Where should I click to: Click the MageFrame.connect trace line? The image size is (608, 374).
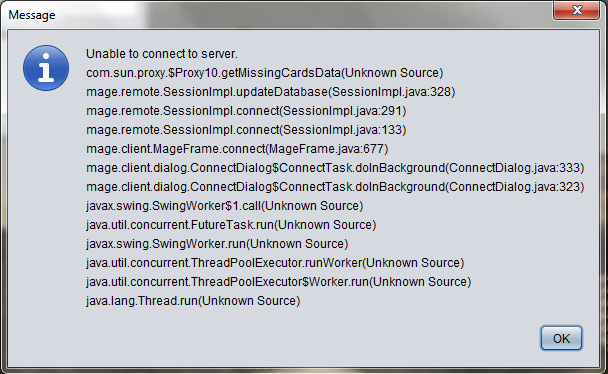click(x=237, y=149)
